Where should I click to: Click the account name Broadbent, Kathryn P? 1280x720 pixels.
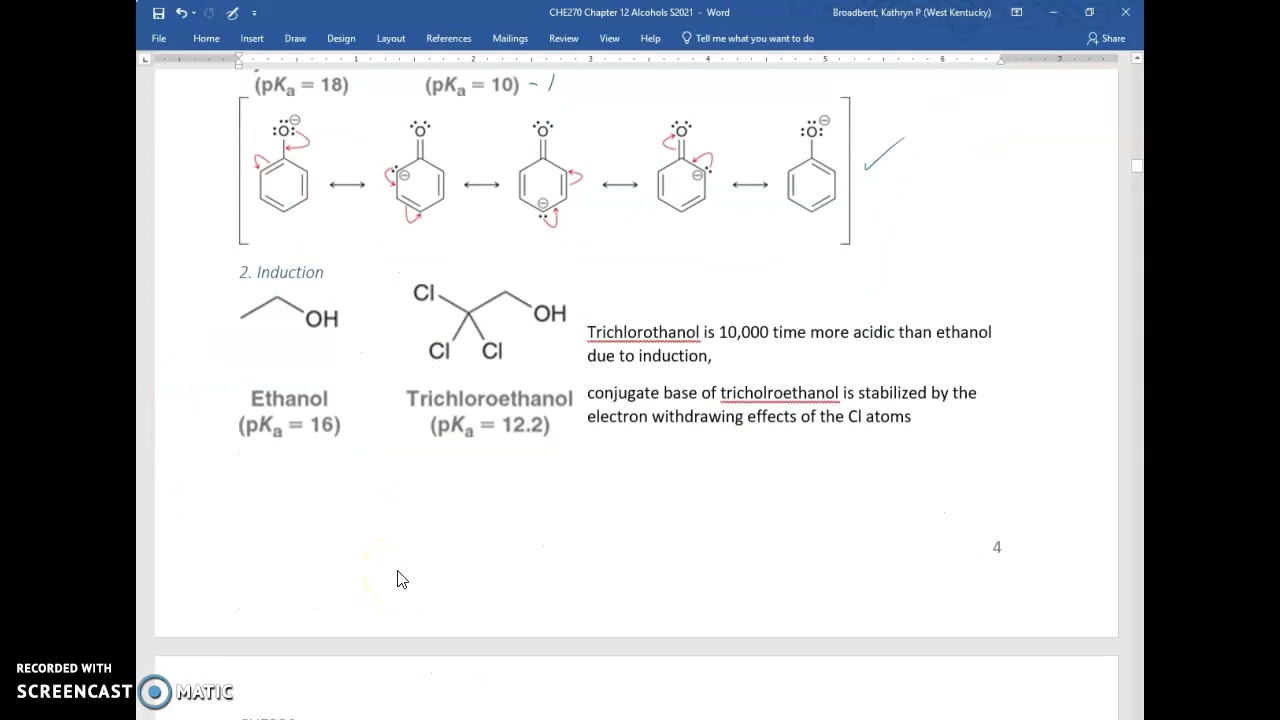tap(912, 13)
